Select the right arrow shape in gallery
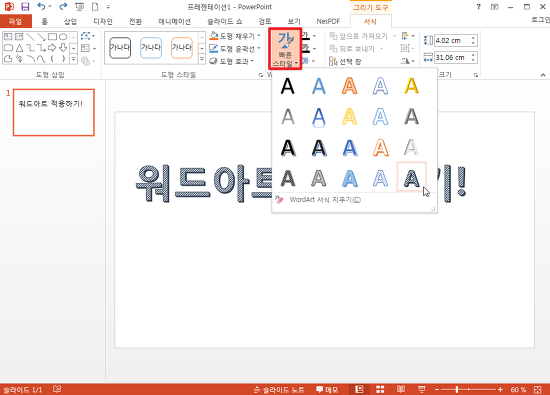The width and height of the screenshot is (550, 395). coord(52,48)
